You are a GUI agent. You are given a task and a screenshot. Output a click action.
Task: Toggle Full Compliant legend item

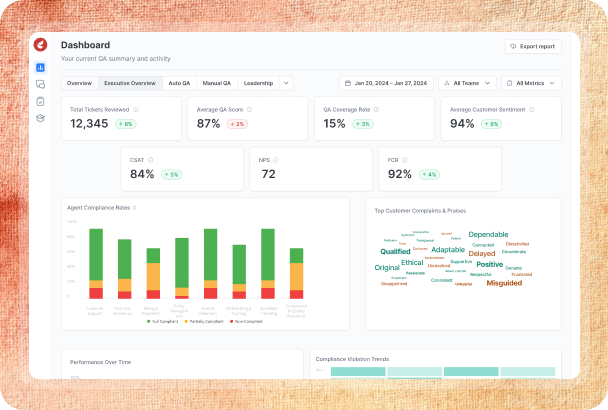(x=163, y=321)
